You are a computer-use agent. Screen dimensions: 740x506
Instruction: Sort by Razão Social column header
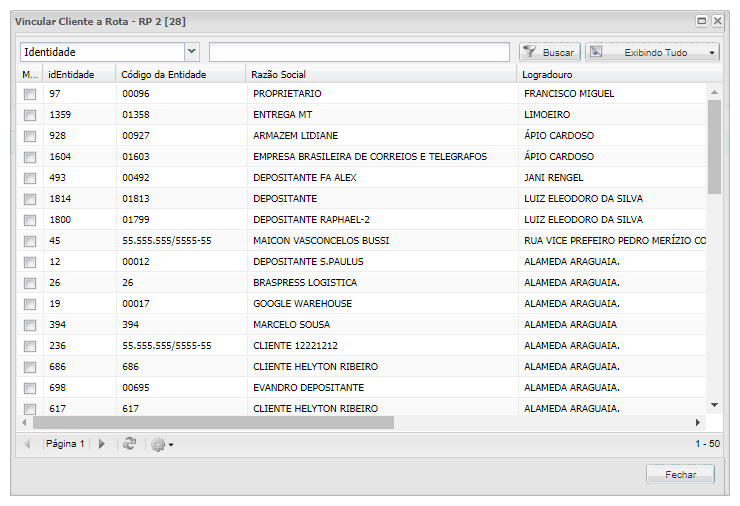pyautogui.click(x=381, y=75)
